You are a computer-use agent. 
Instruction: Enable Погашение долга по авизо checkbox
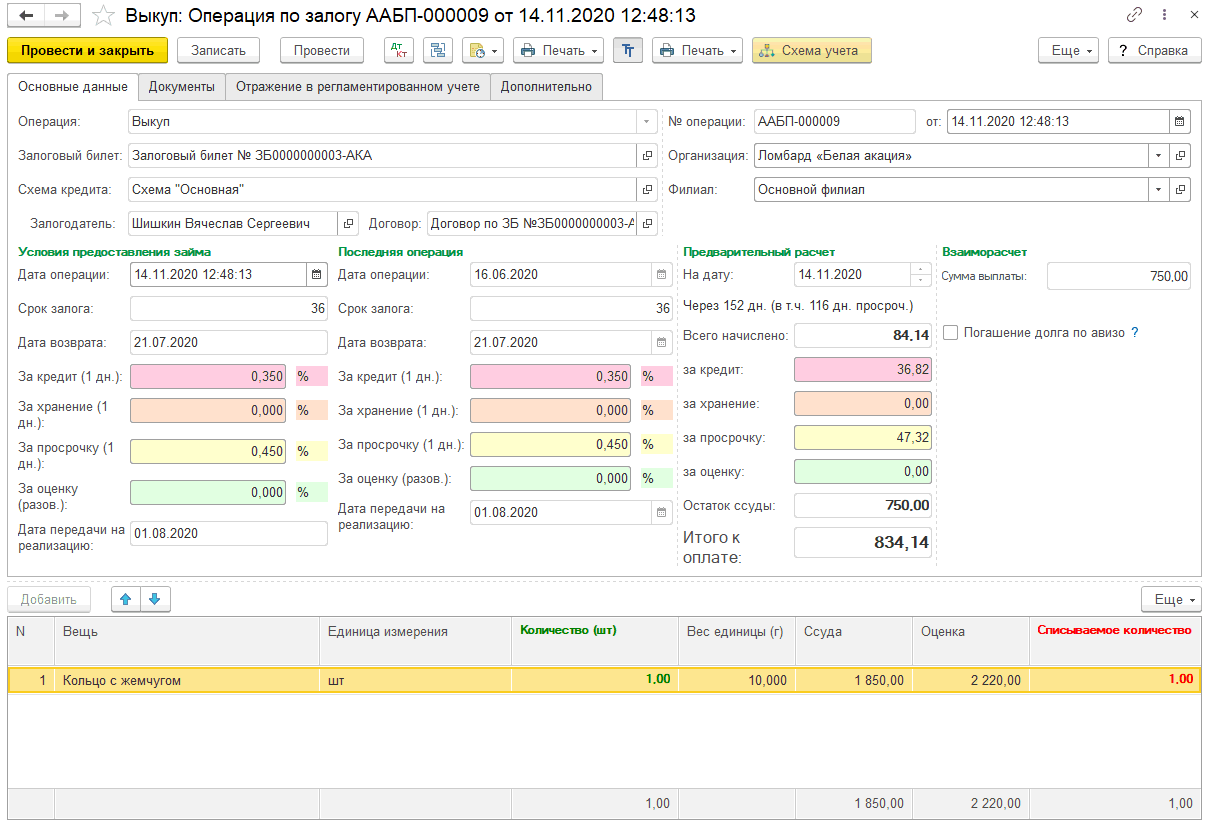pos(950,332)
